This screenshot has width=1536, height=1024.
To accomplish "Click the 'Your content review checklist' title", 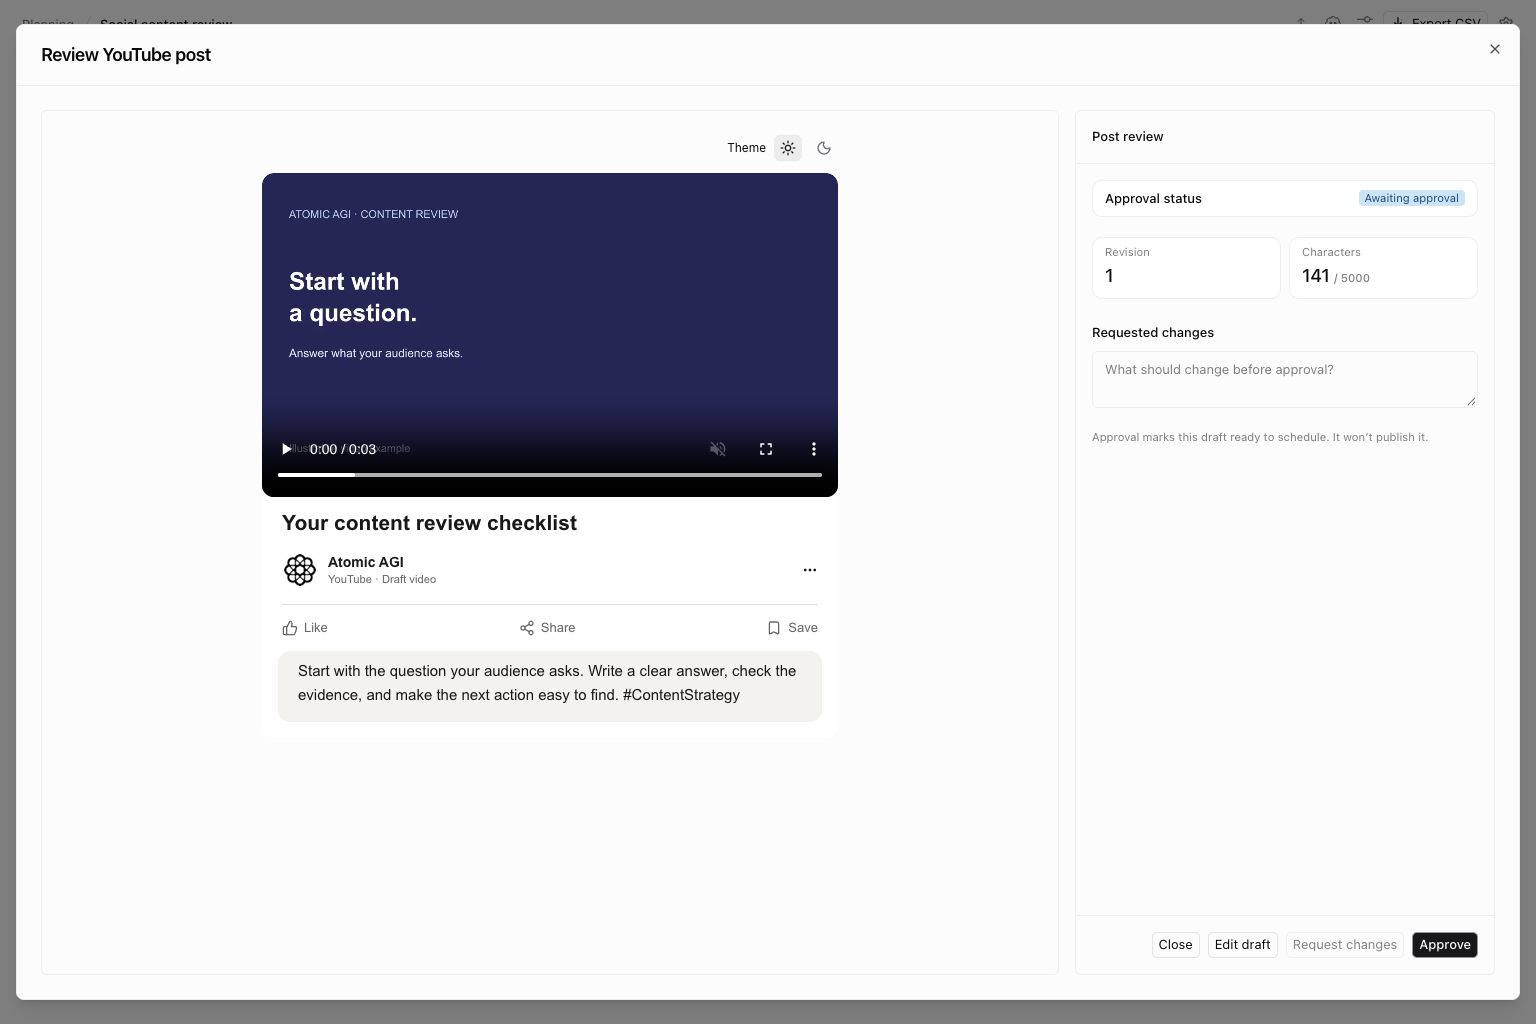I will point(429,523).
